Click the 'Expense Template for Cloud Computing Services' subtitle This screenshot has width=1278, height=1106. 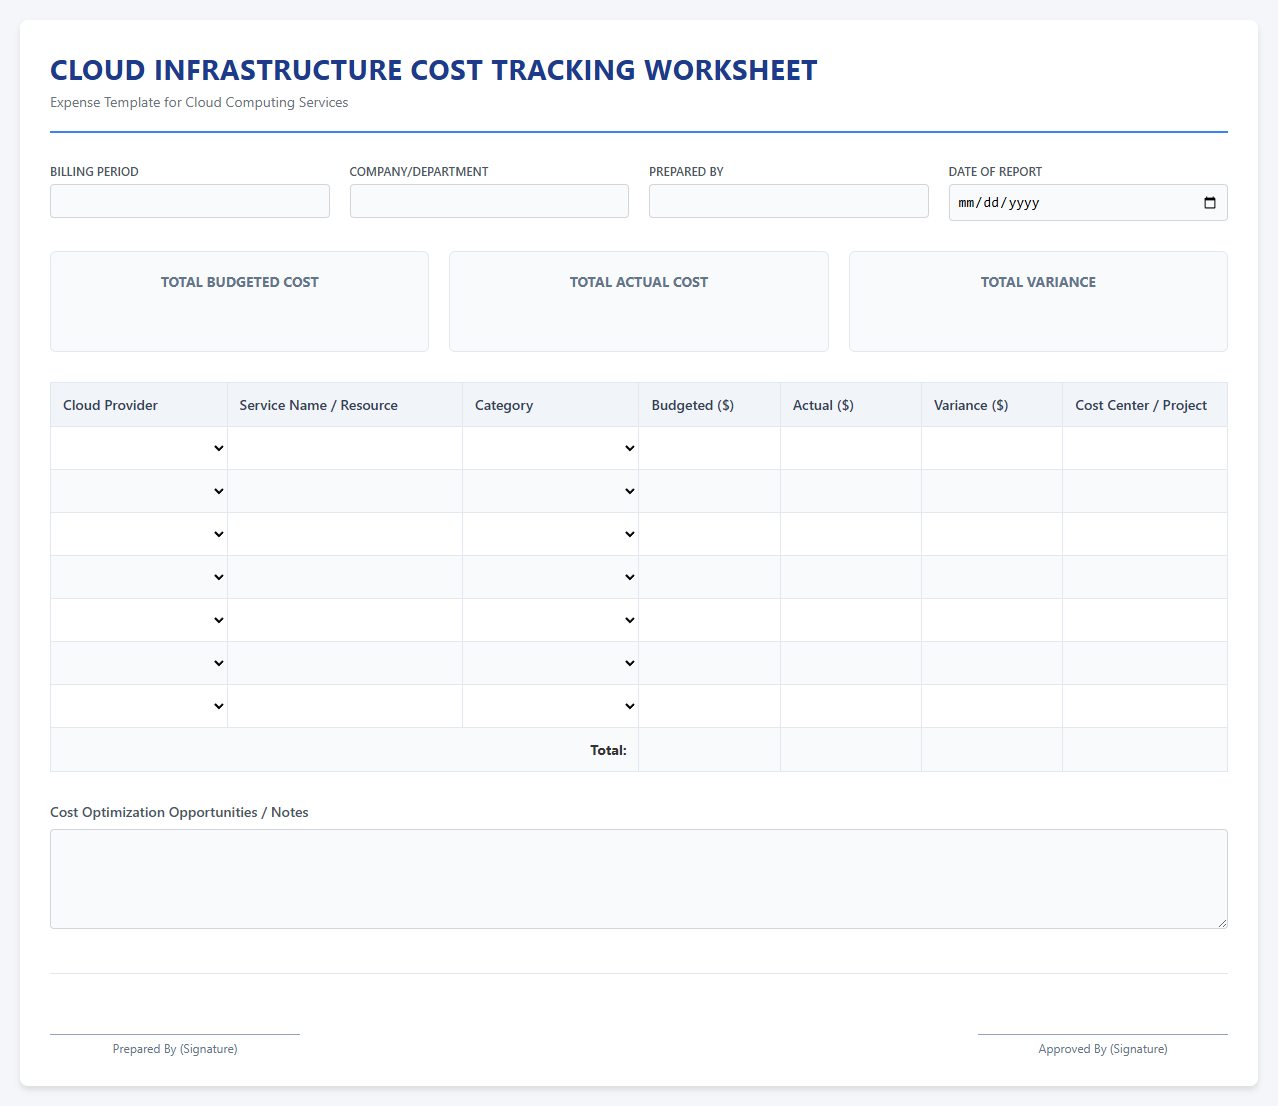pos(199,102)
